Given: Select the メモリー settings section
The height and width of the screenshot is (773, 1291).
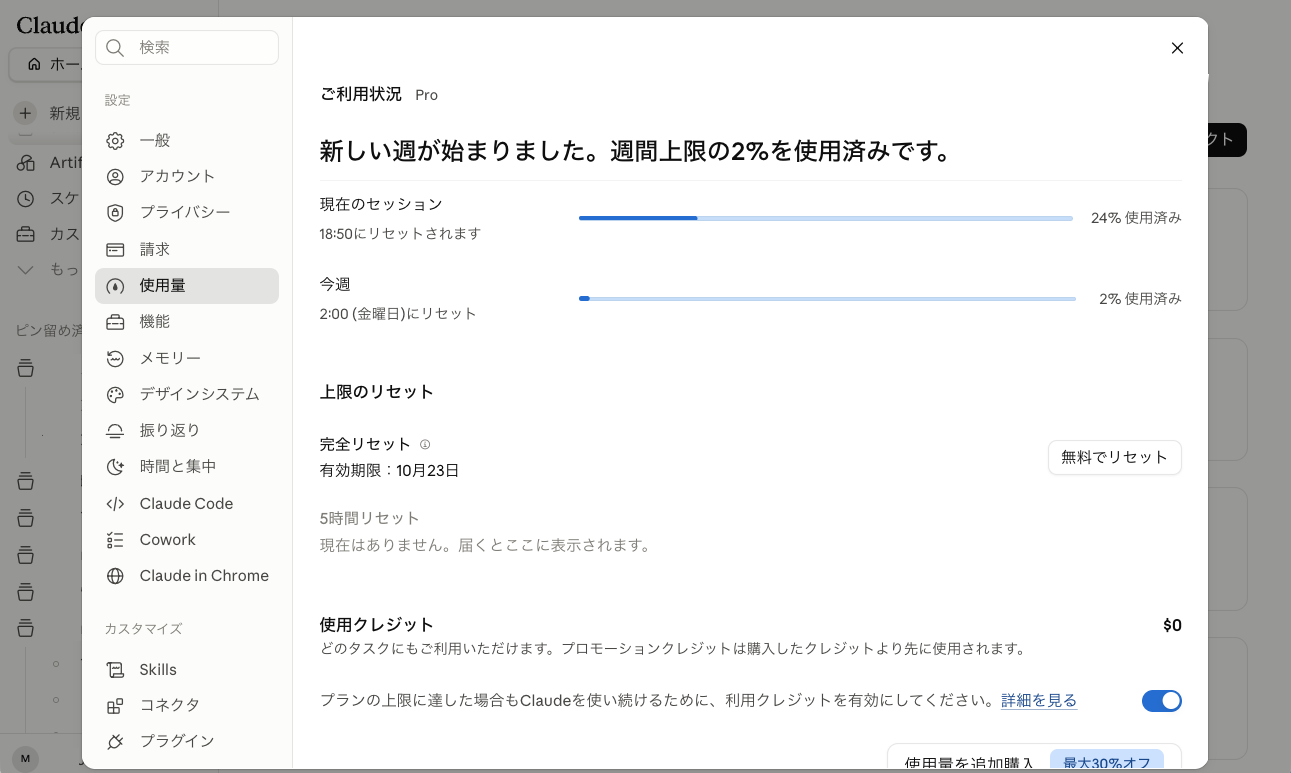Looking at the screenshot, I should [x=187, y=359].
